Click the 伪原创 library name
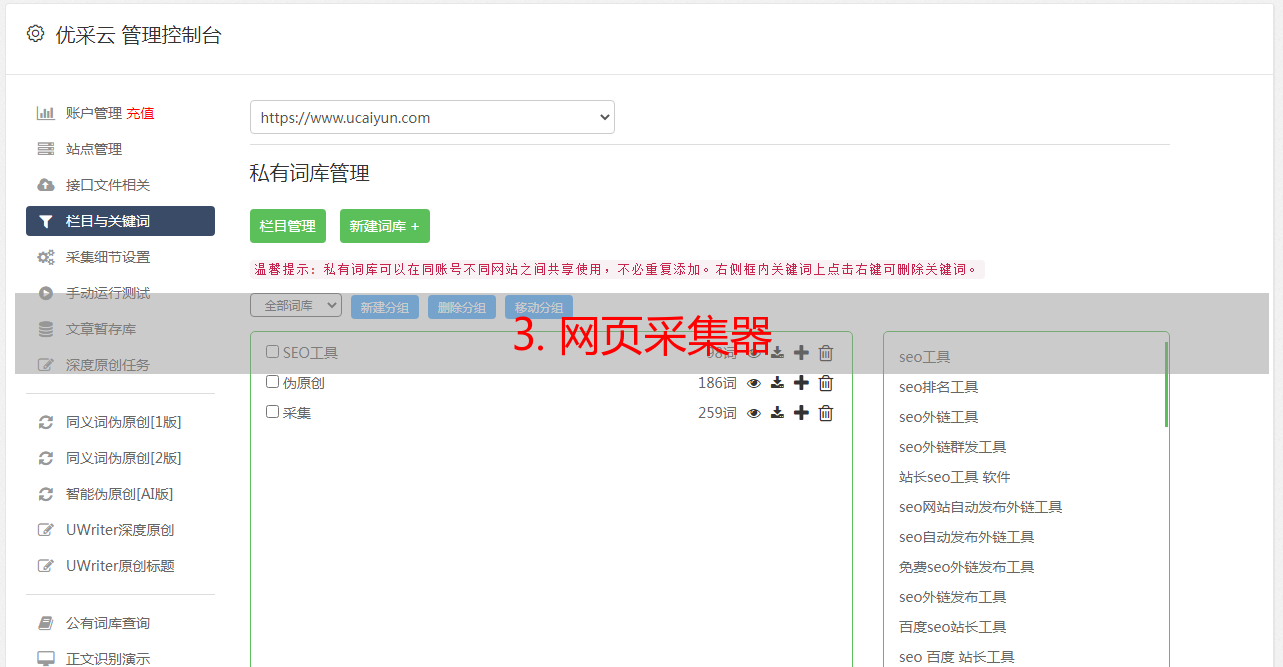This screenshot has height=667, width=1283. [x=303, y=383]
